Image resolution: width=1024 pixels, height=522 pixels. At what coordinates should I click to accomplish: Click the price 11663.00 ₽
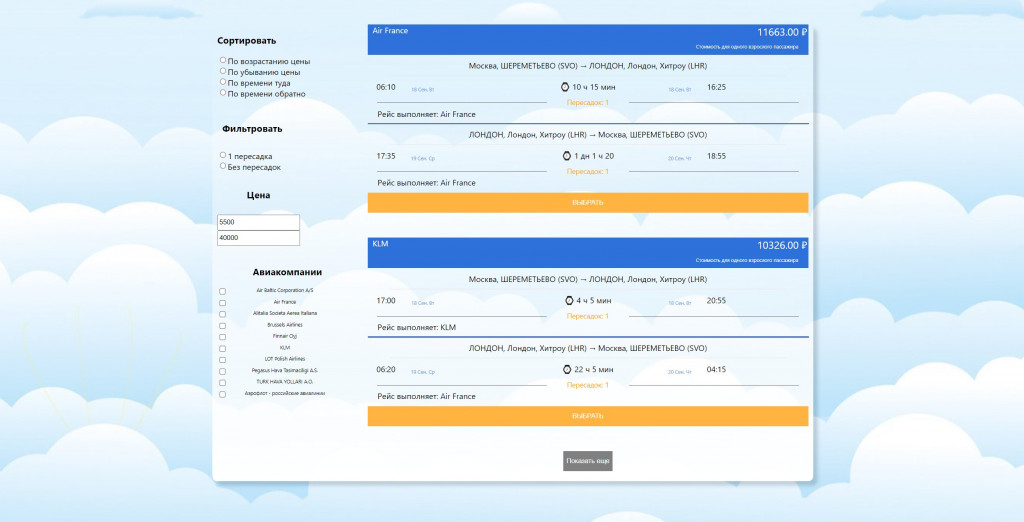(x=782, y=32)
